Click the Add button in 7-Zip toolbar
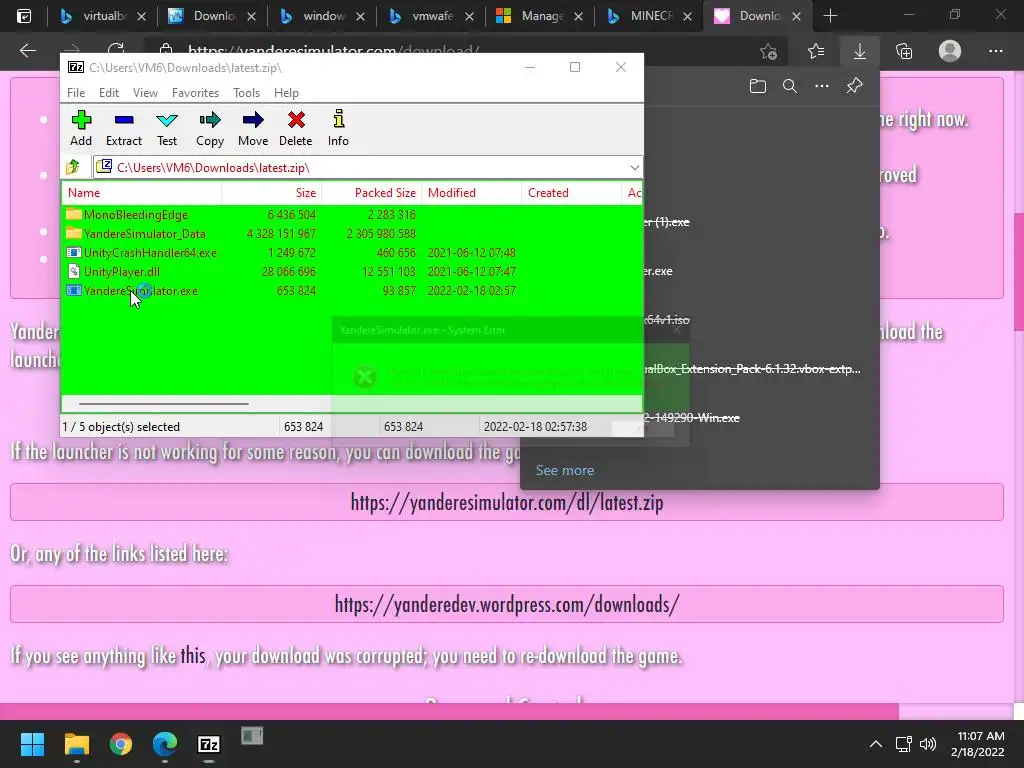 click(x=81, y=128)
